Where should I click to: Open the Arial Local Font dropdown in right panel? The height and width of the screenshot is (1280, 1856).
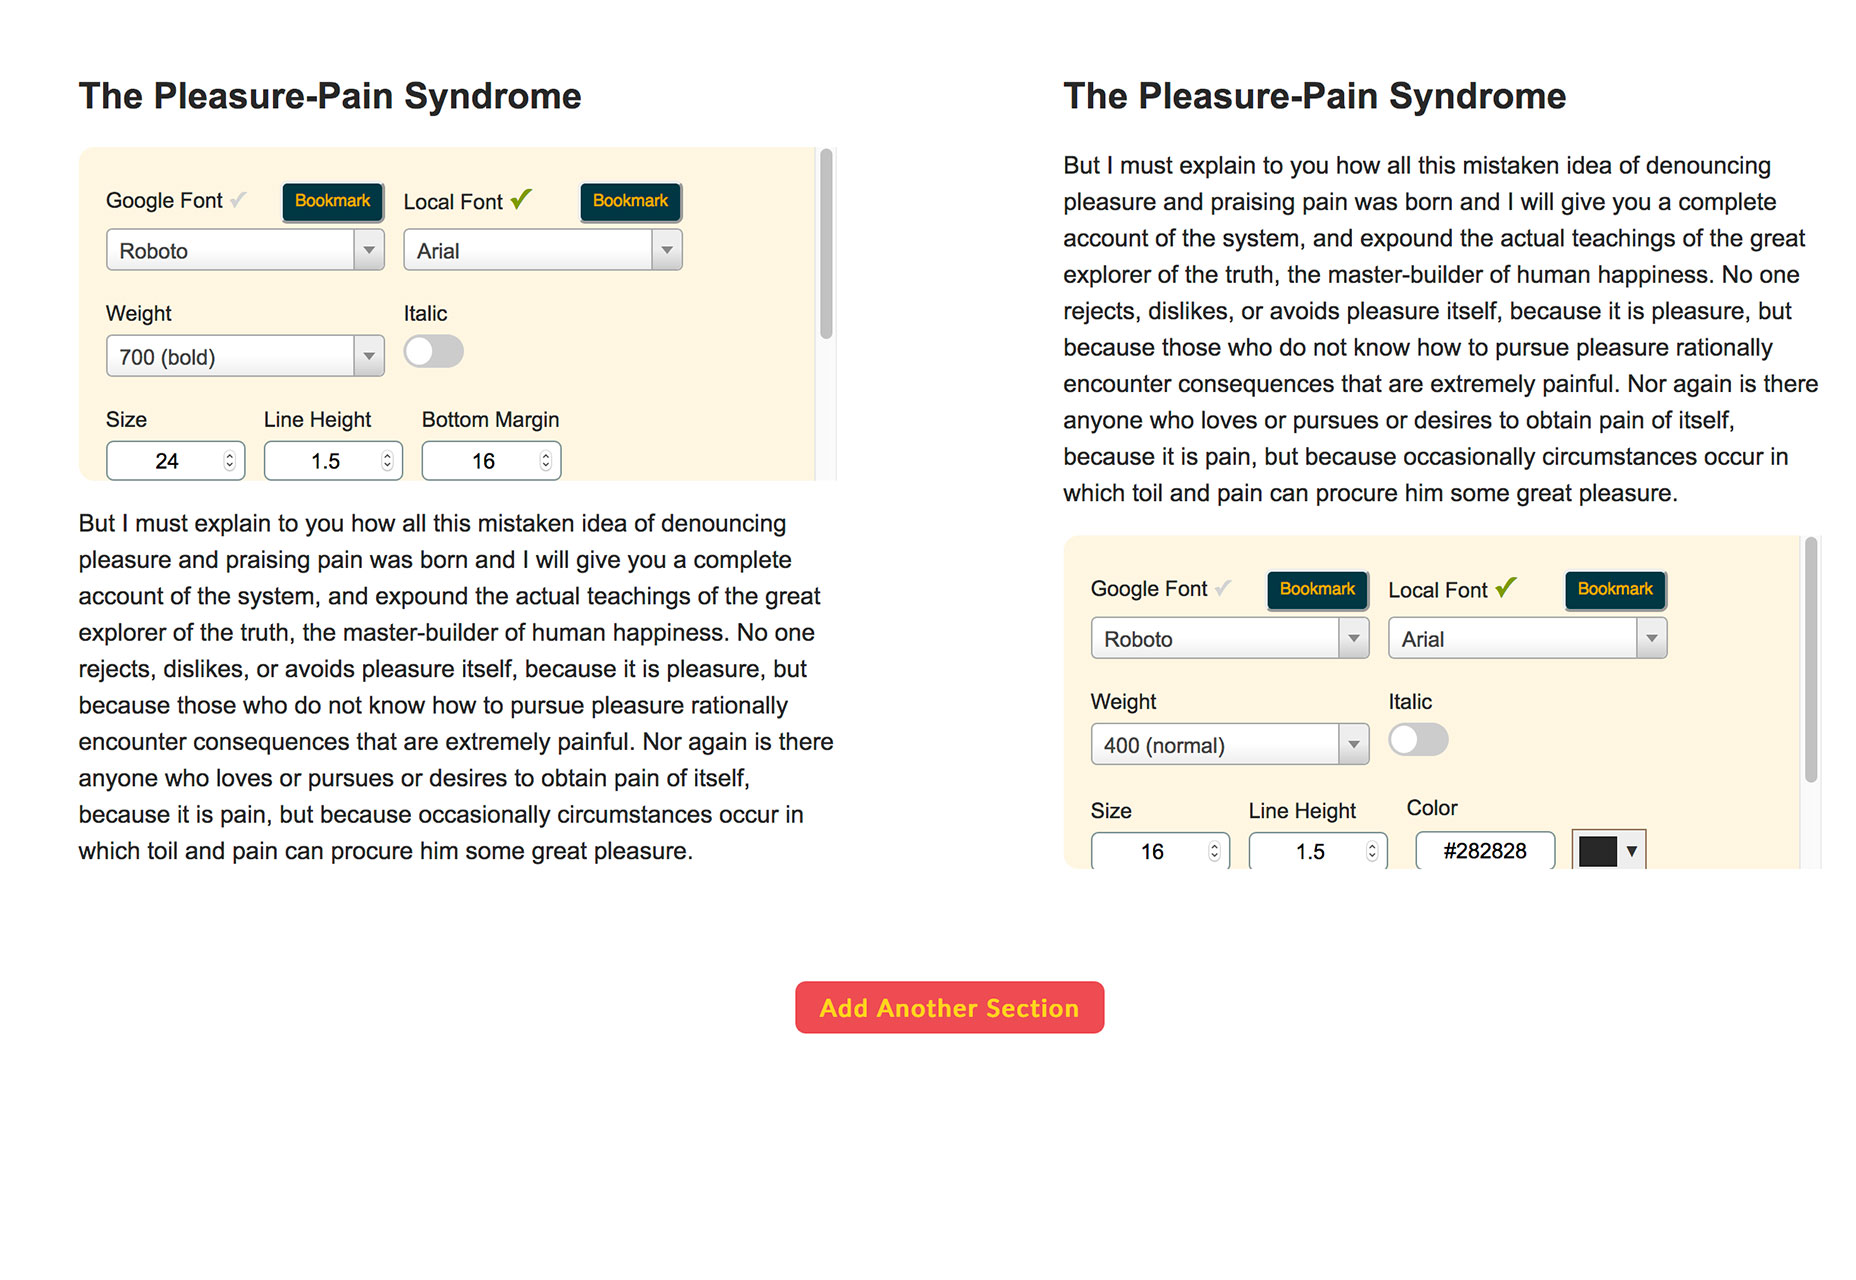1527,638
